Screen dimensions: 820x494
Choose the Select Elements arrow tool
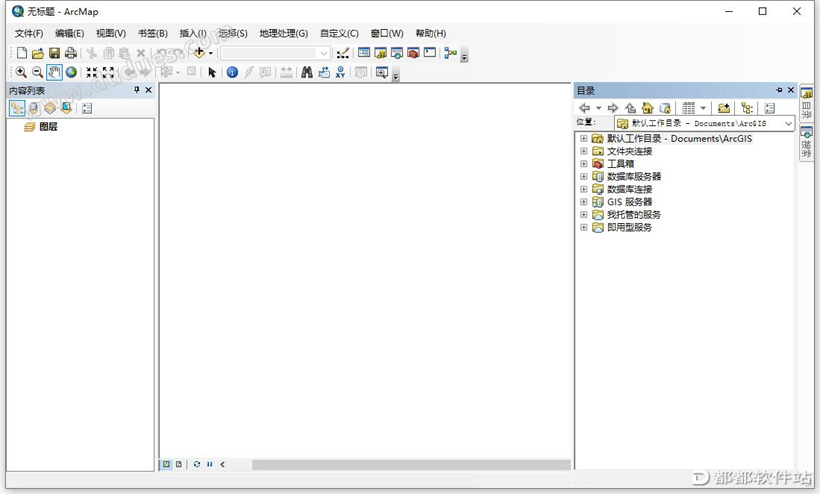(212, 72)
